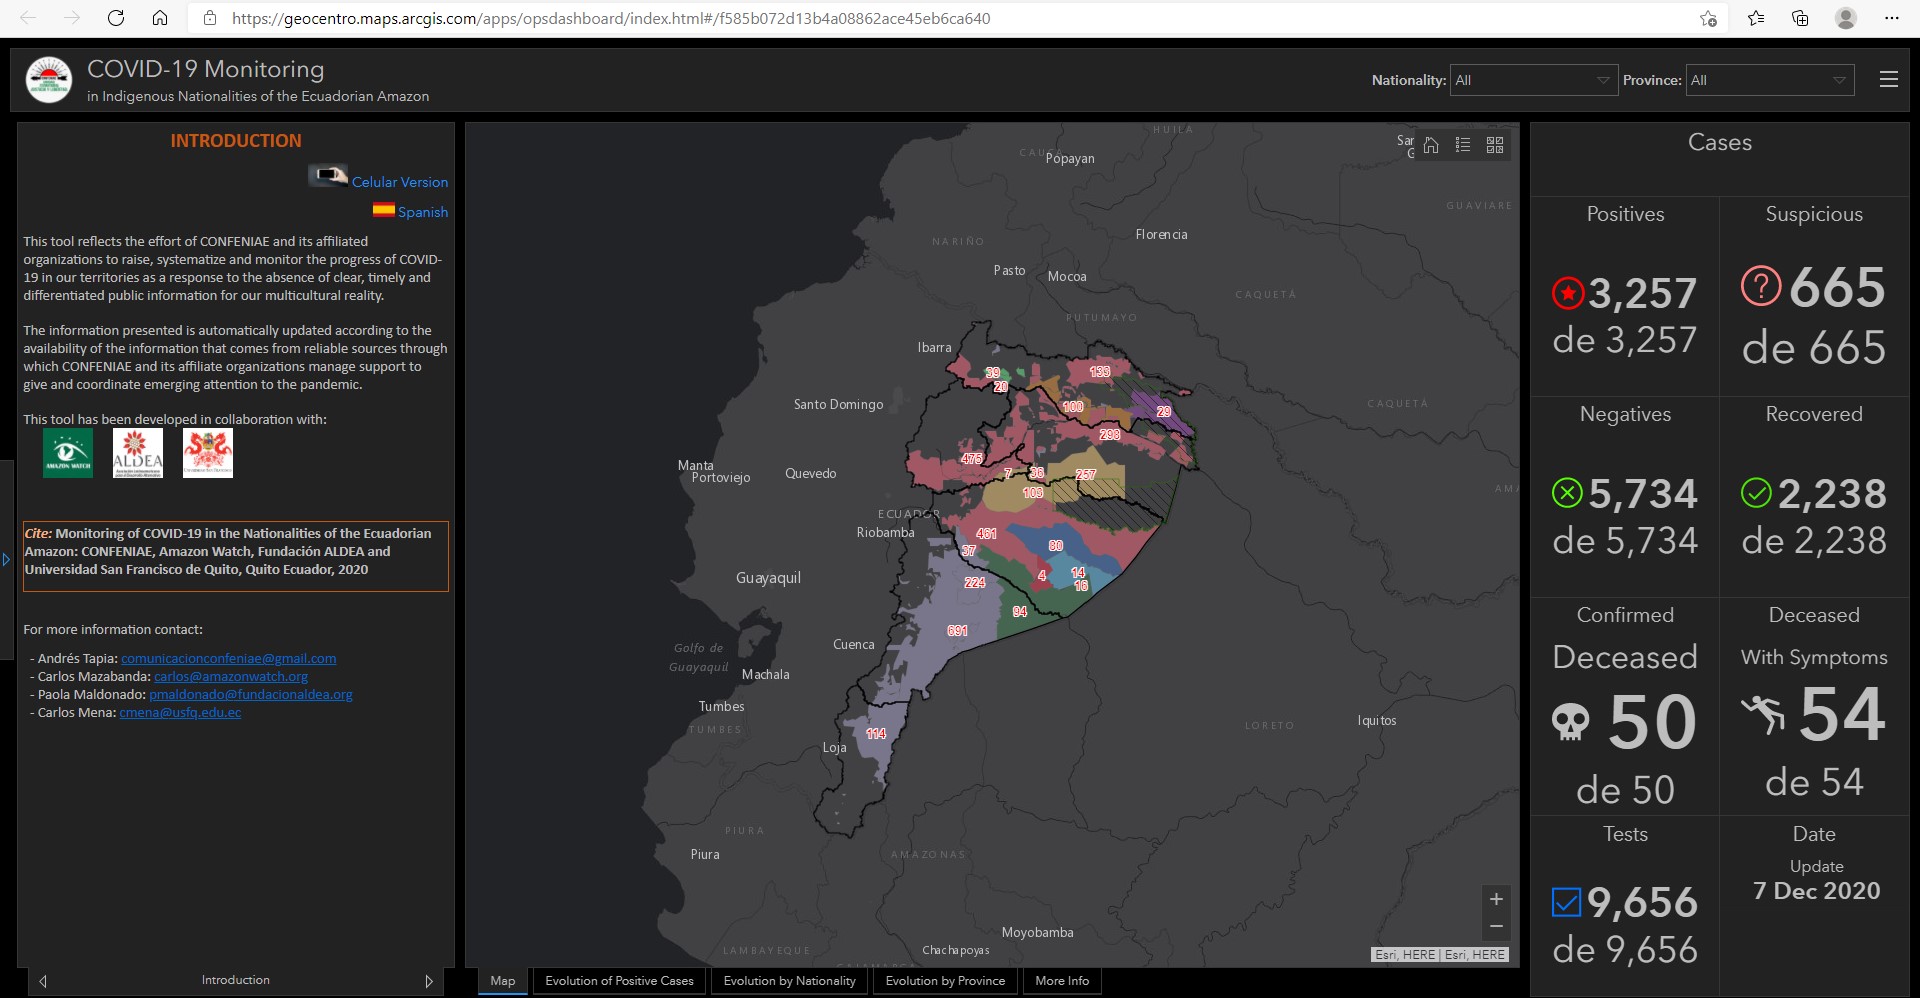Expand the collapsed left side panel
Image resolution: width=1920 pixels, height=998 pixels.
point(6,560)
